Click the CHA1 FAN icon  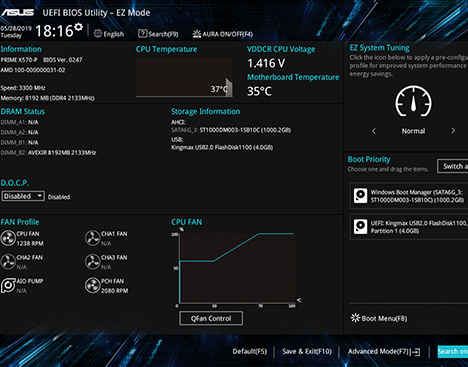click(92, 238)
